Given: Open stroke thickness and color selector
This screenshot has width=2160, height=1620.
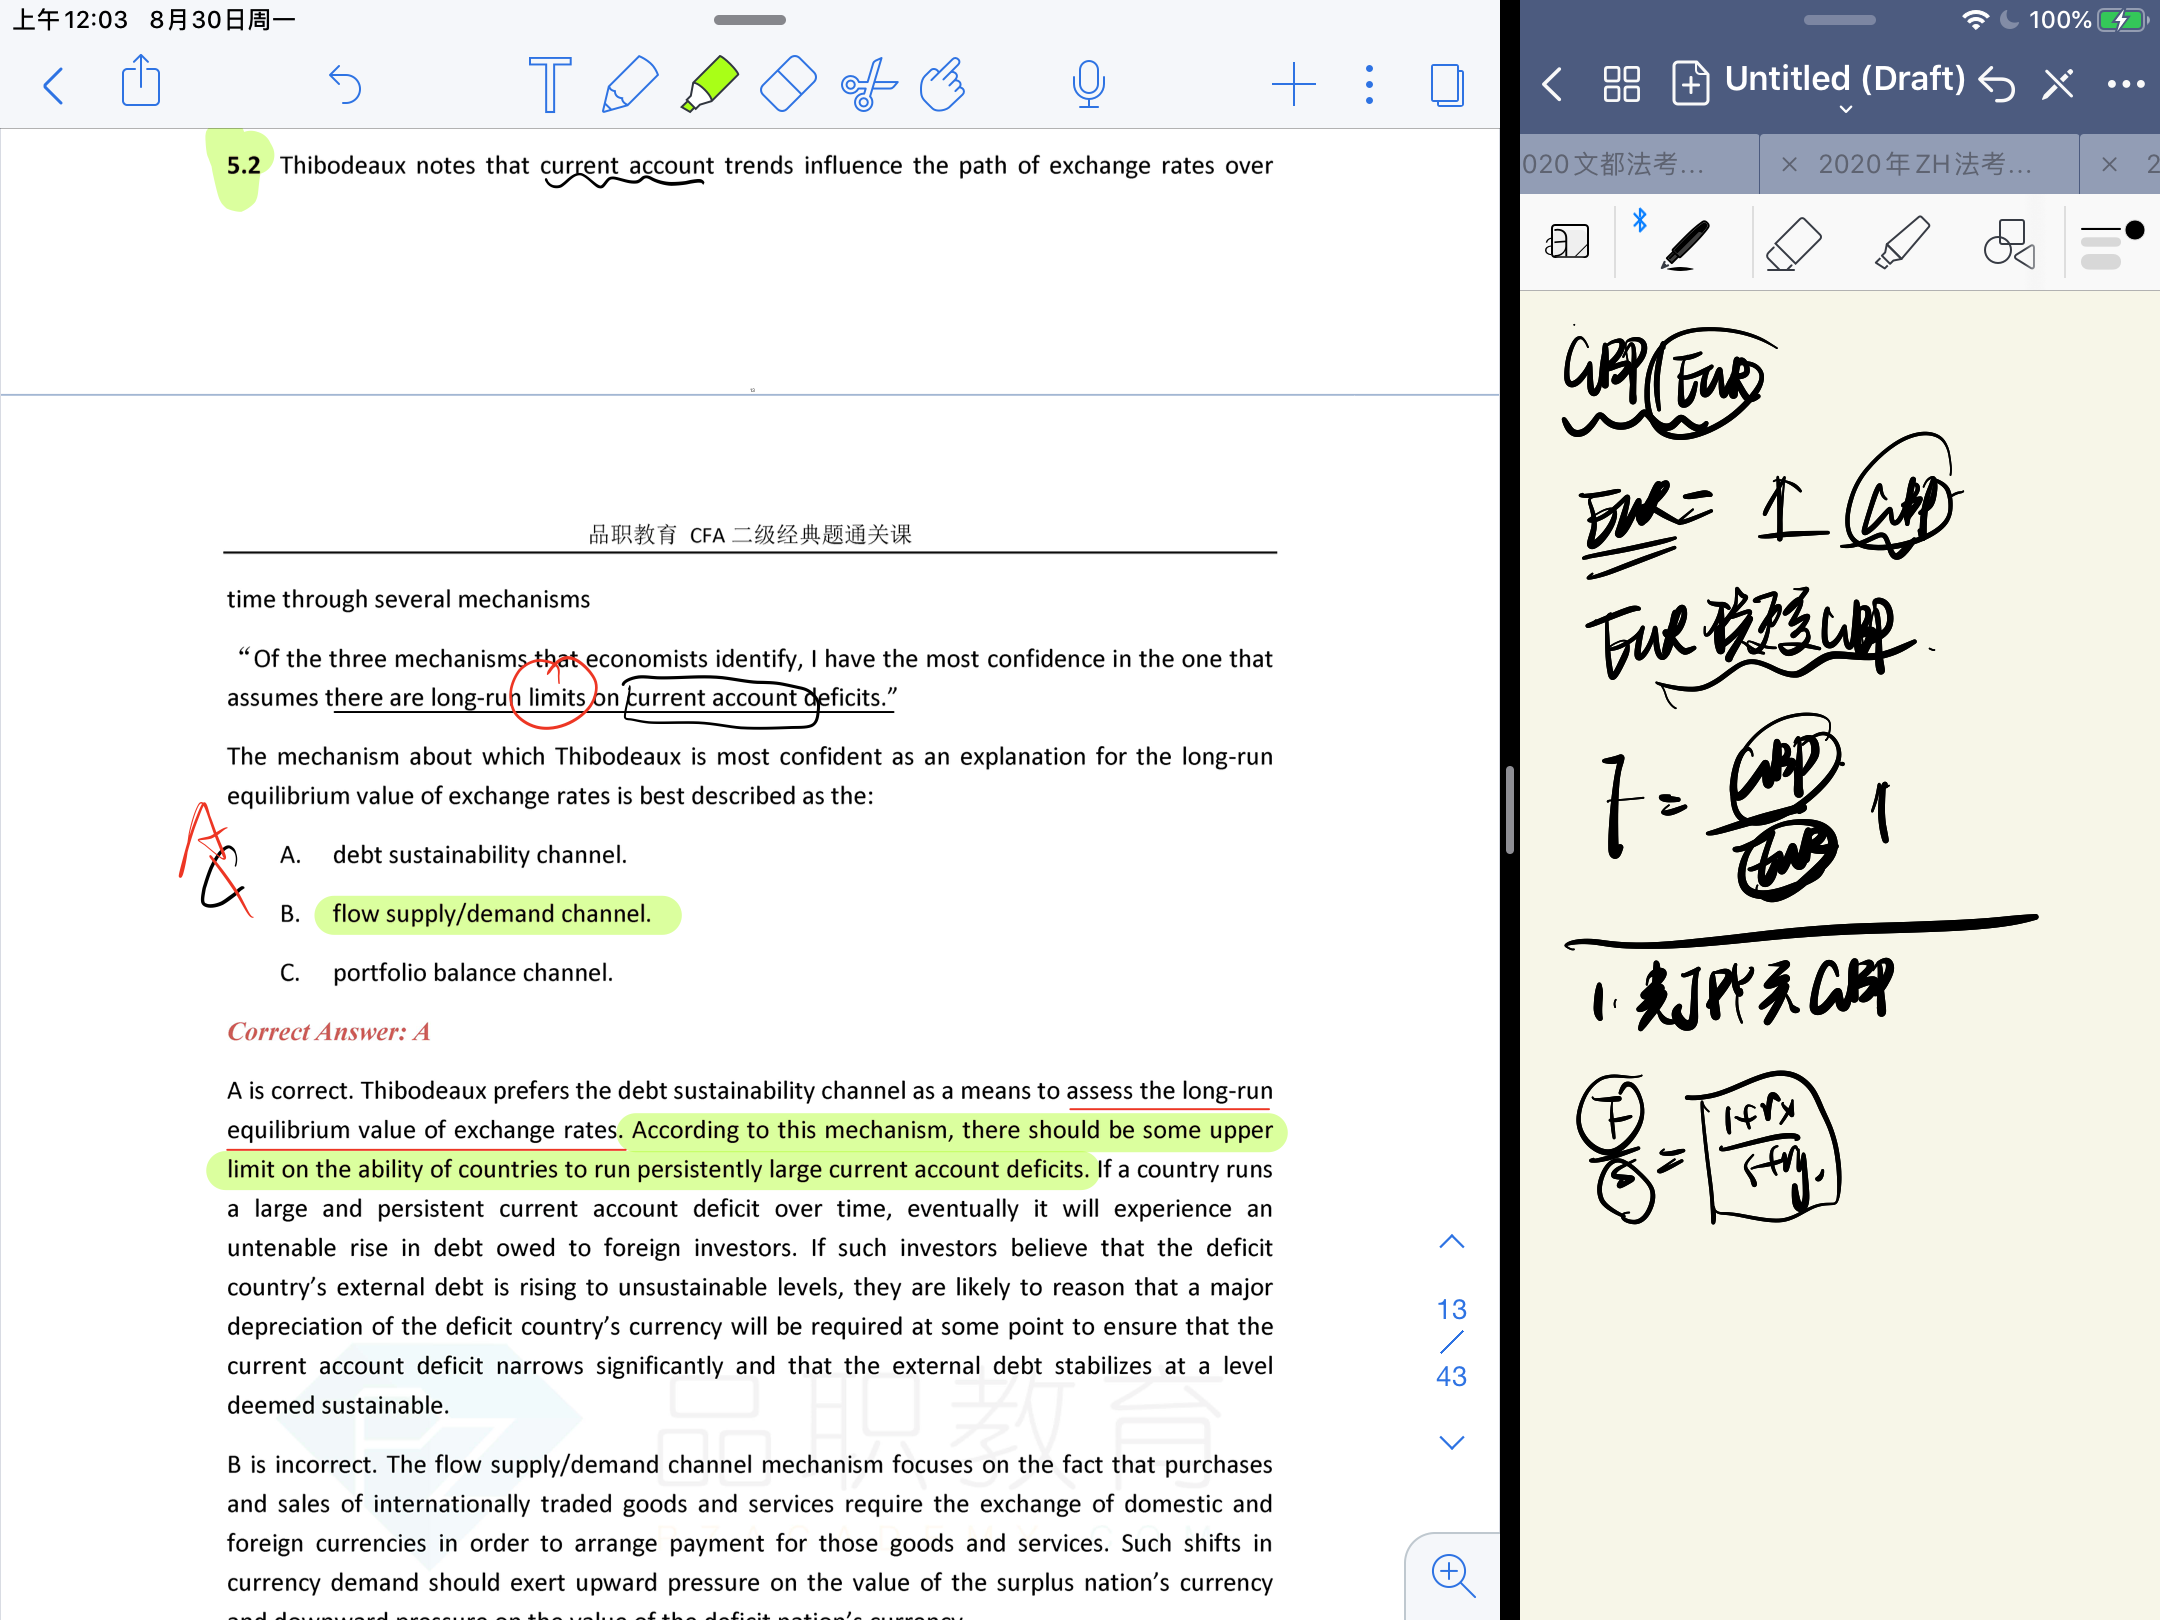Looking at the screenshot, I should click(2111, 244).
